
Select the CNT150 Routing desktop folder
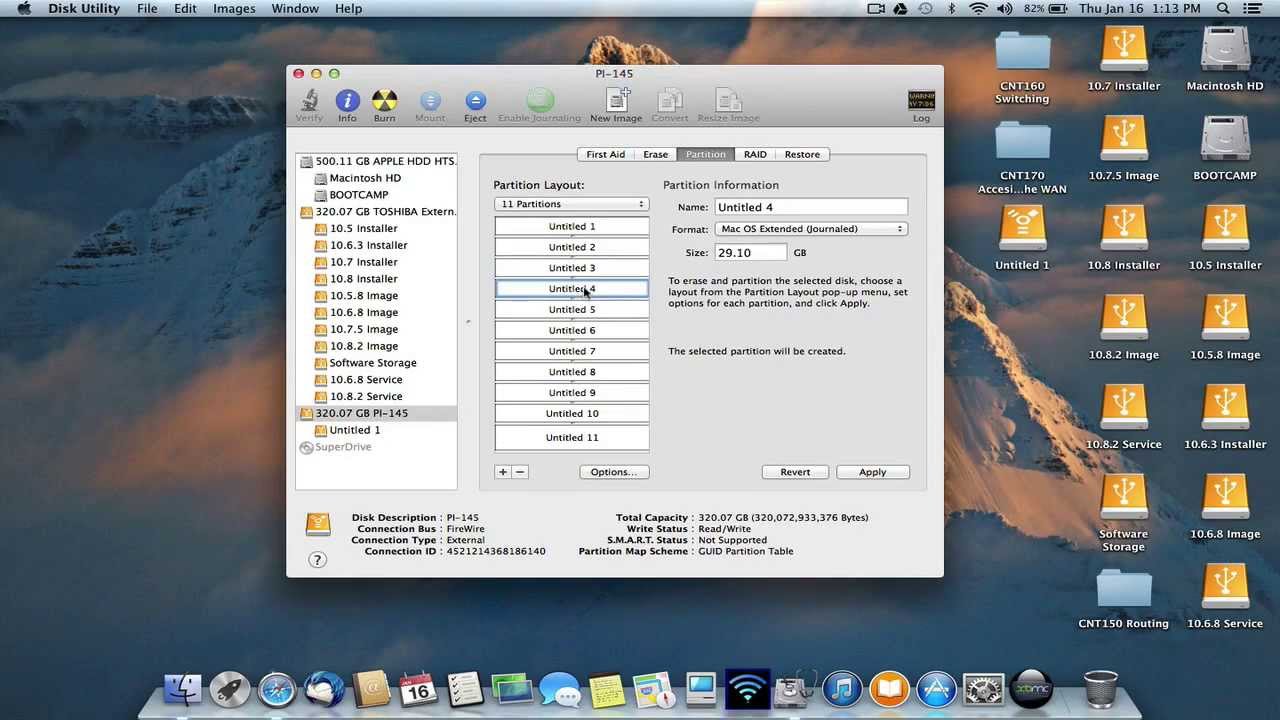click(x=1124, y=598)
